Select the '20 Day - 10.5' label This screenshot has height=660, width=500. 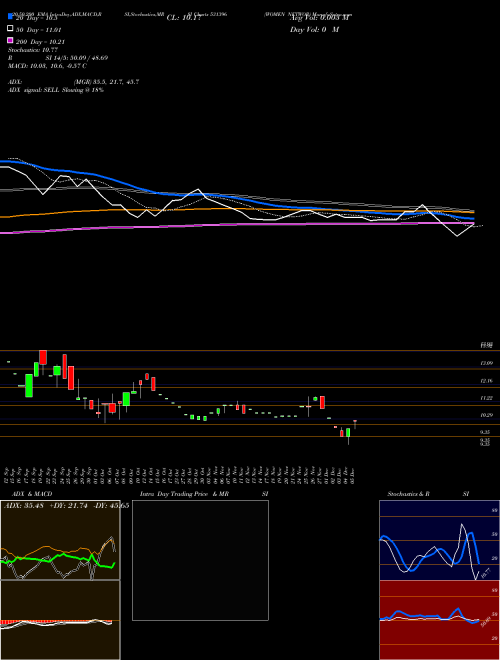click(36, 18)
